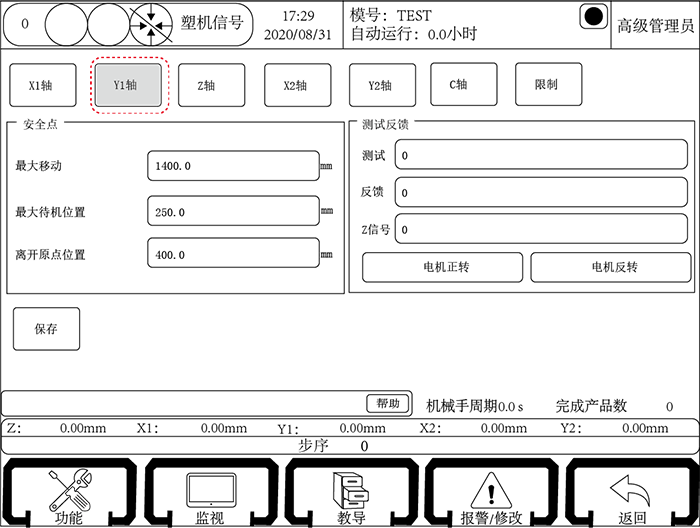Select the 离开原点位置 input field
This screenshot has width=700, height=528.
(232, 254)
